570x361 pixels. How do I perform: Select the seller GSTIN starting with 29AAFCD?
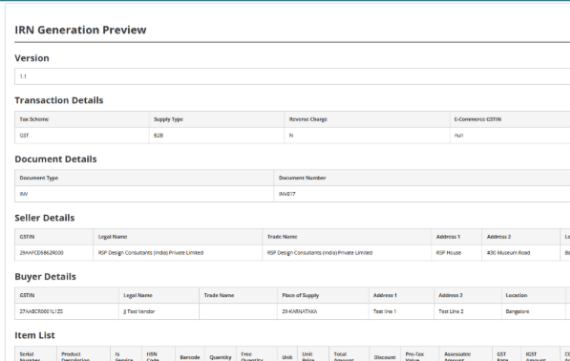[41, 253]
